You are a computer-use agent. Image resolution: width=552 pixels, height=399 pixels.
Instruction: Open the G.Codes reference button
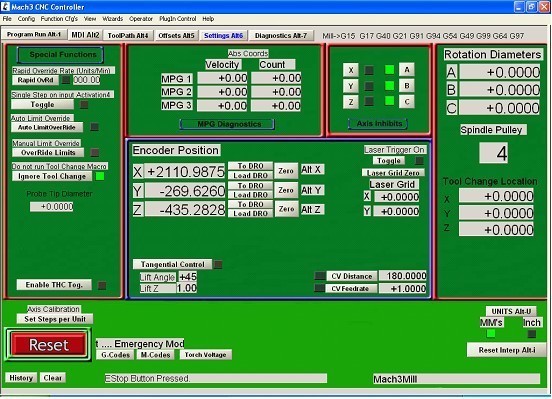[115, 355]
